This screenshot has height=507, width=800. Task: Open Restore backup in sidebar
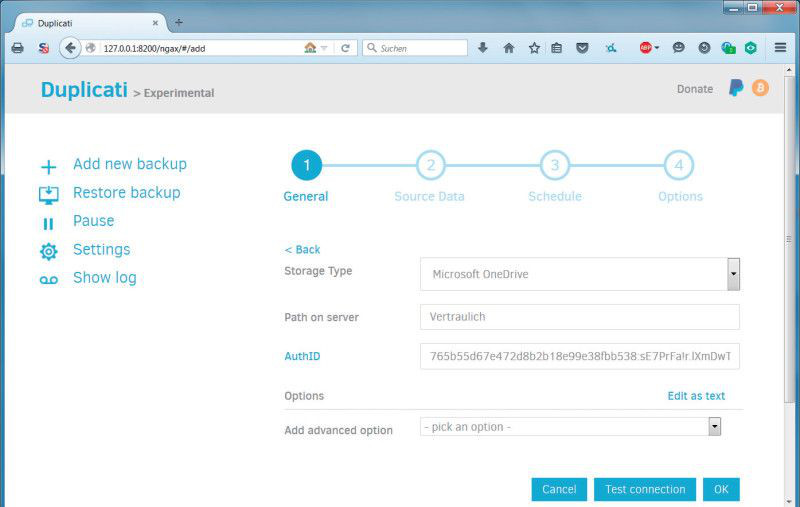[x=127, y=193]
